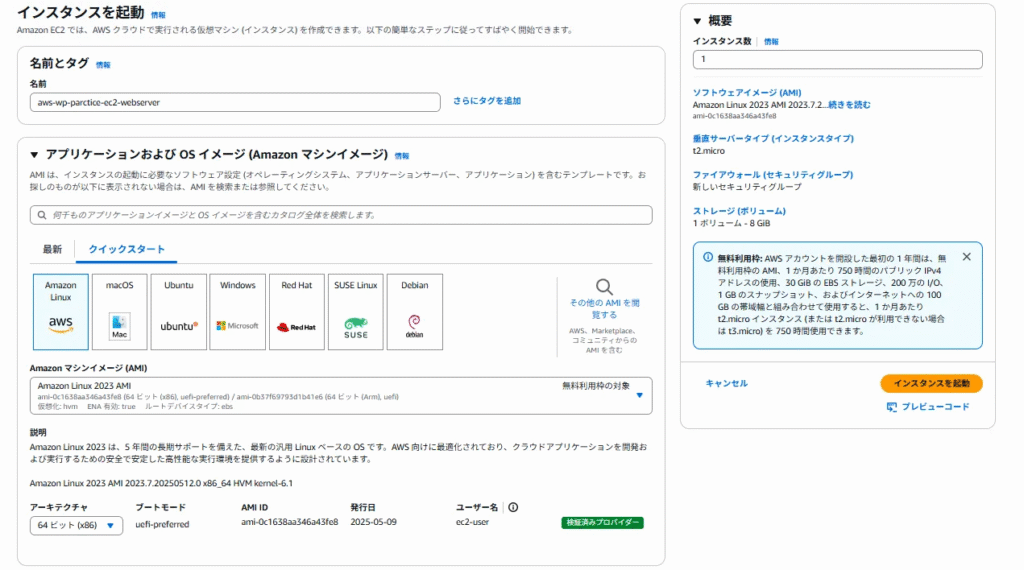The width and height of the screenshot is (1024, 570).
Task: Click 情報 link beside インスタンス数
Action: pyautogui.click(x=771, y=42)
